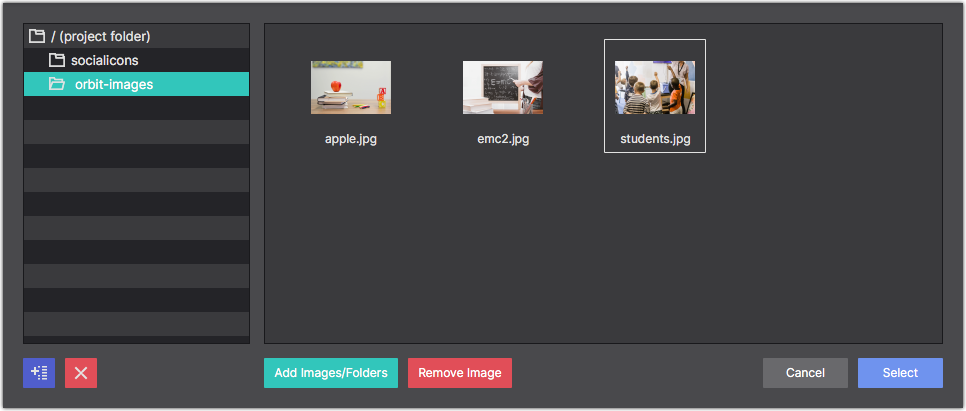The width and height of the screenshot is (966, 411).
Task: Cancel the image selection dialog
Action: 805,373
